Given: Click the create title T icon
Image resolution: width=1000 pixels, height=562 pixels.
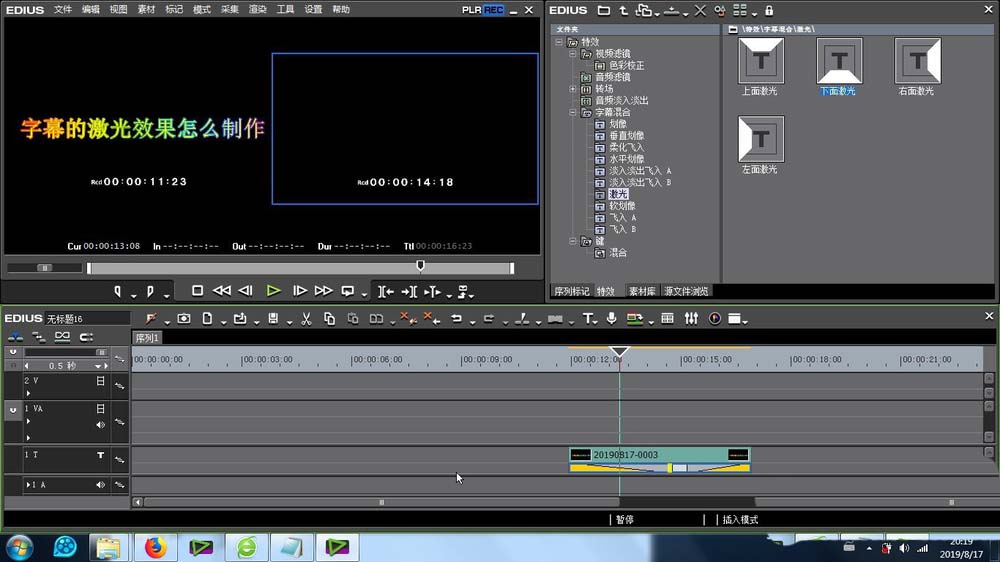Looking at the screenshot, I should pyautogui.click(x=587, y=318).
